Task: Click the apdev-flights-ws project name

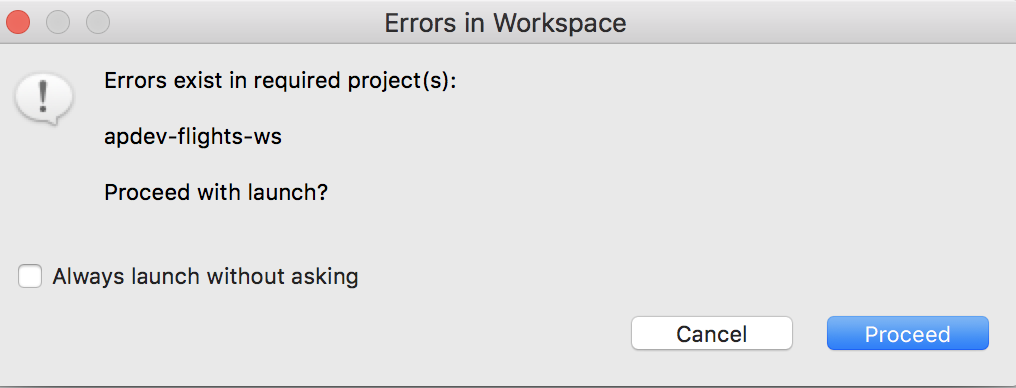Action: tap(193, 137)
